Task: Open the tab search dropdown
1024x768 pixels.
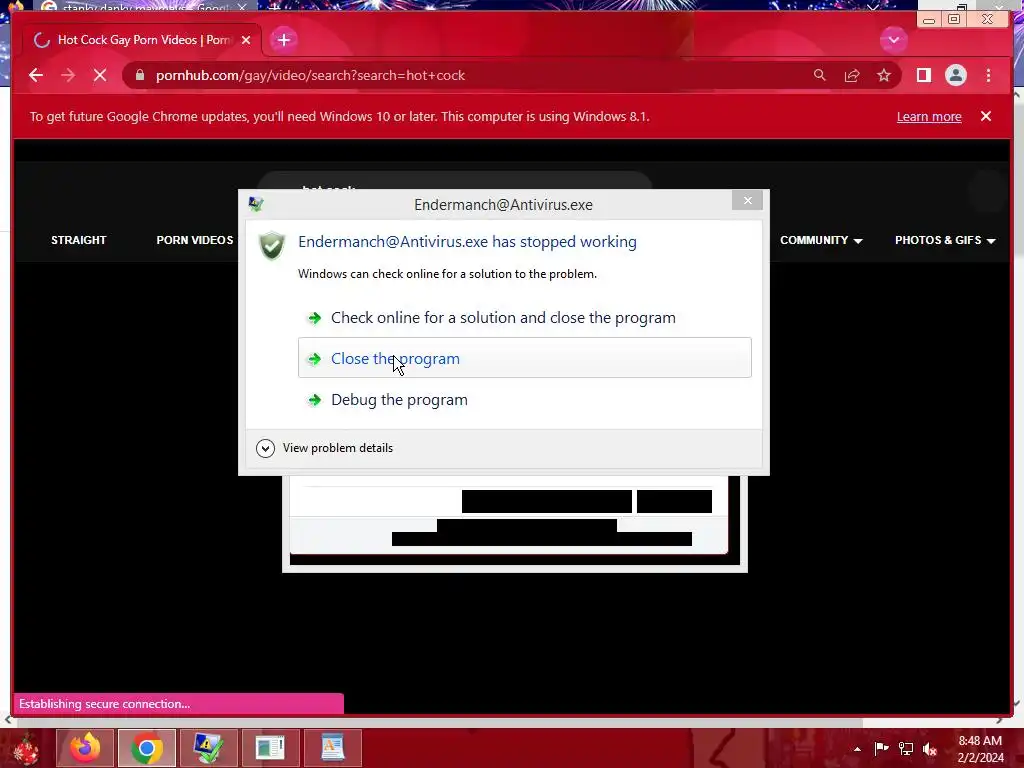Action: 893,40
